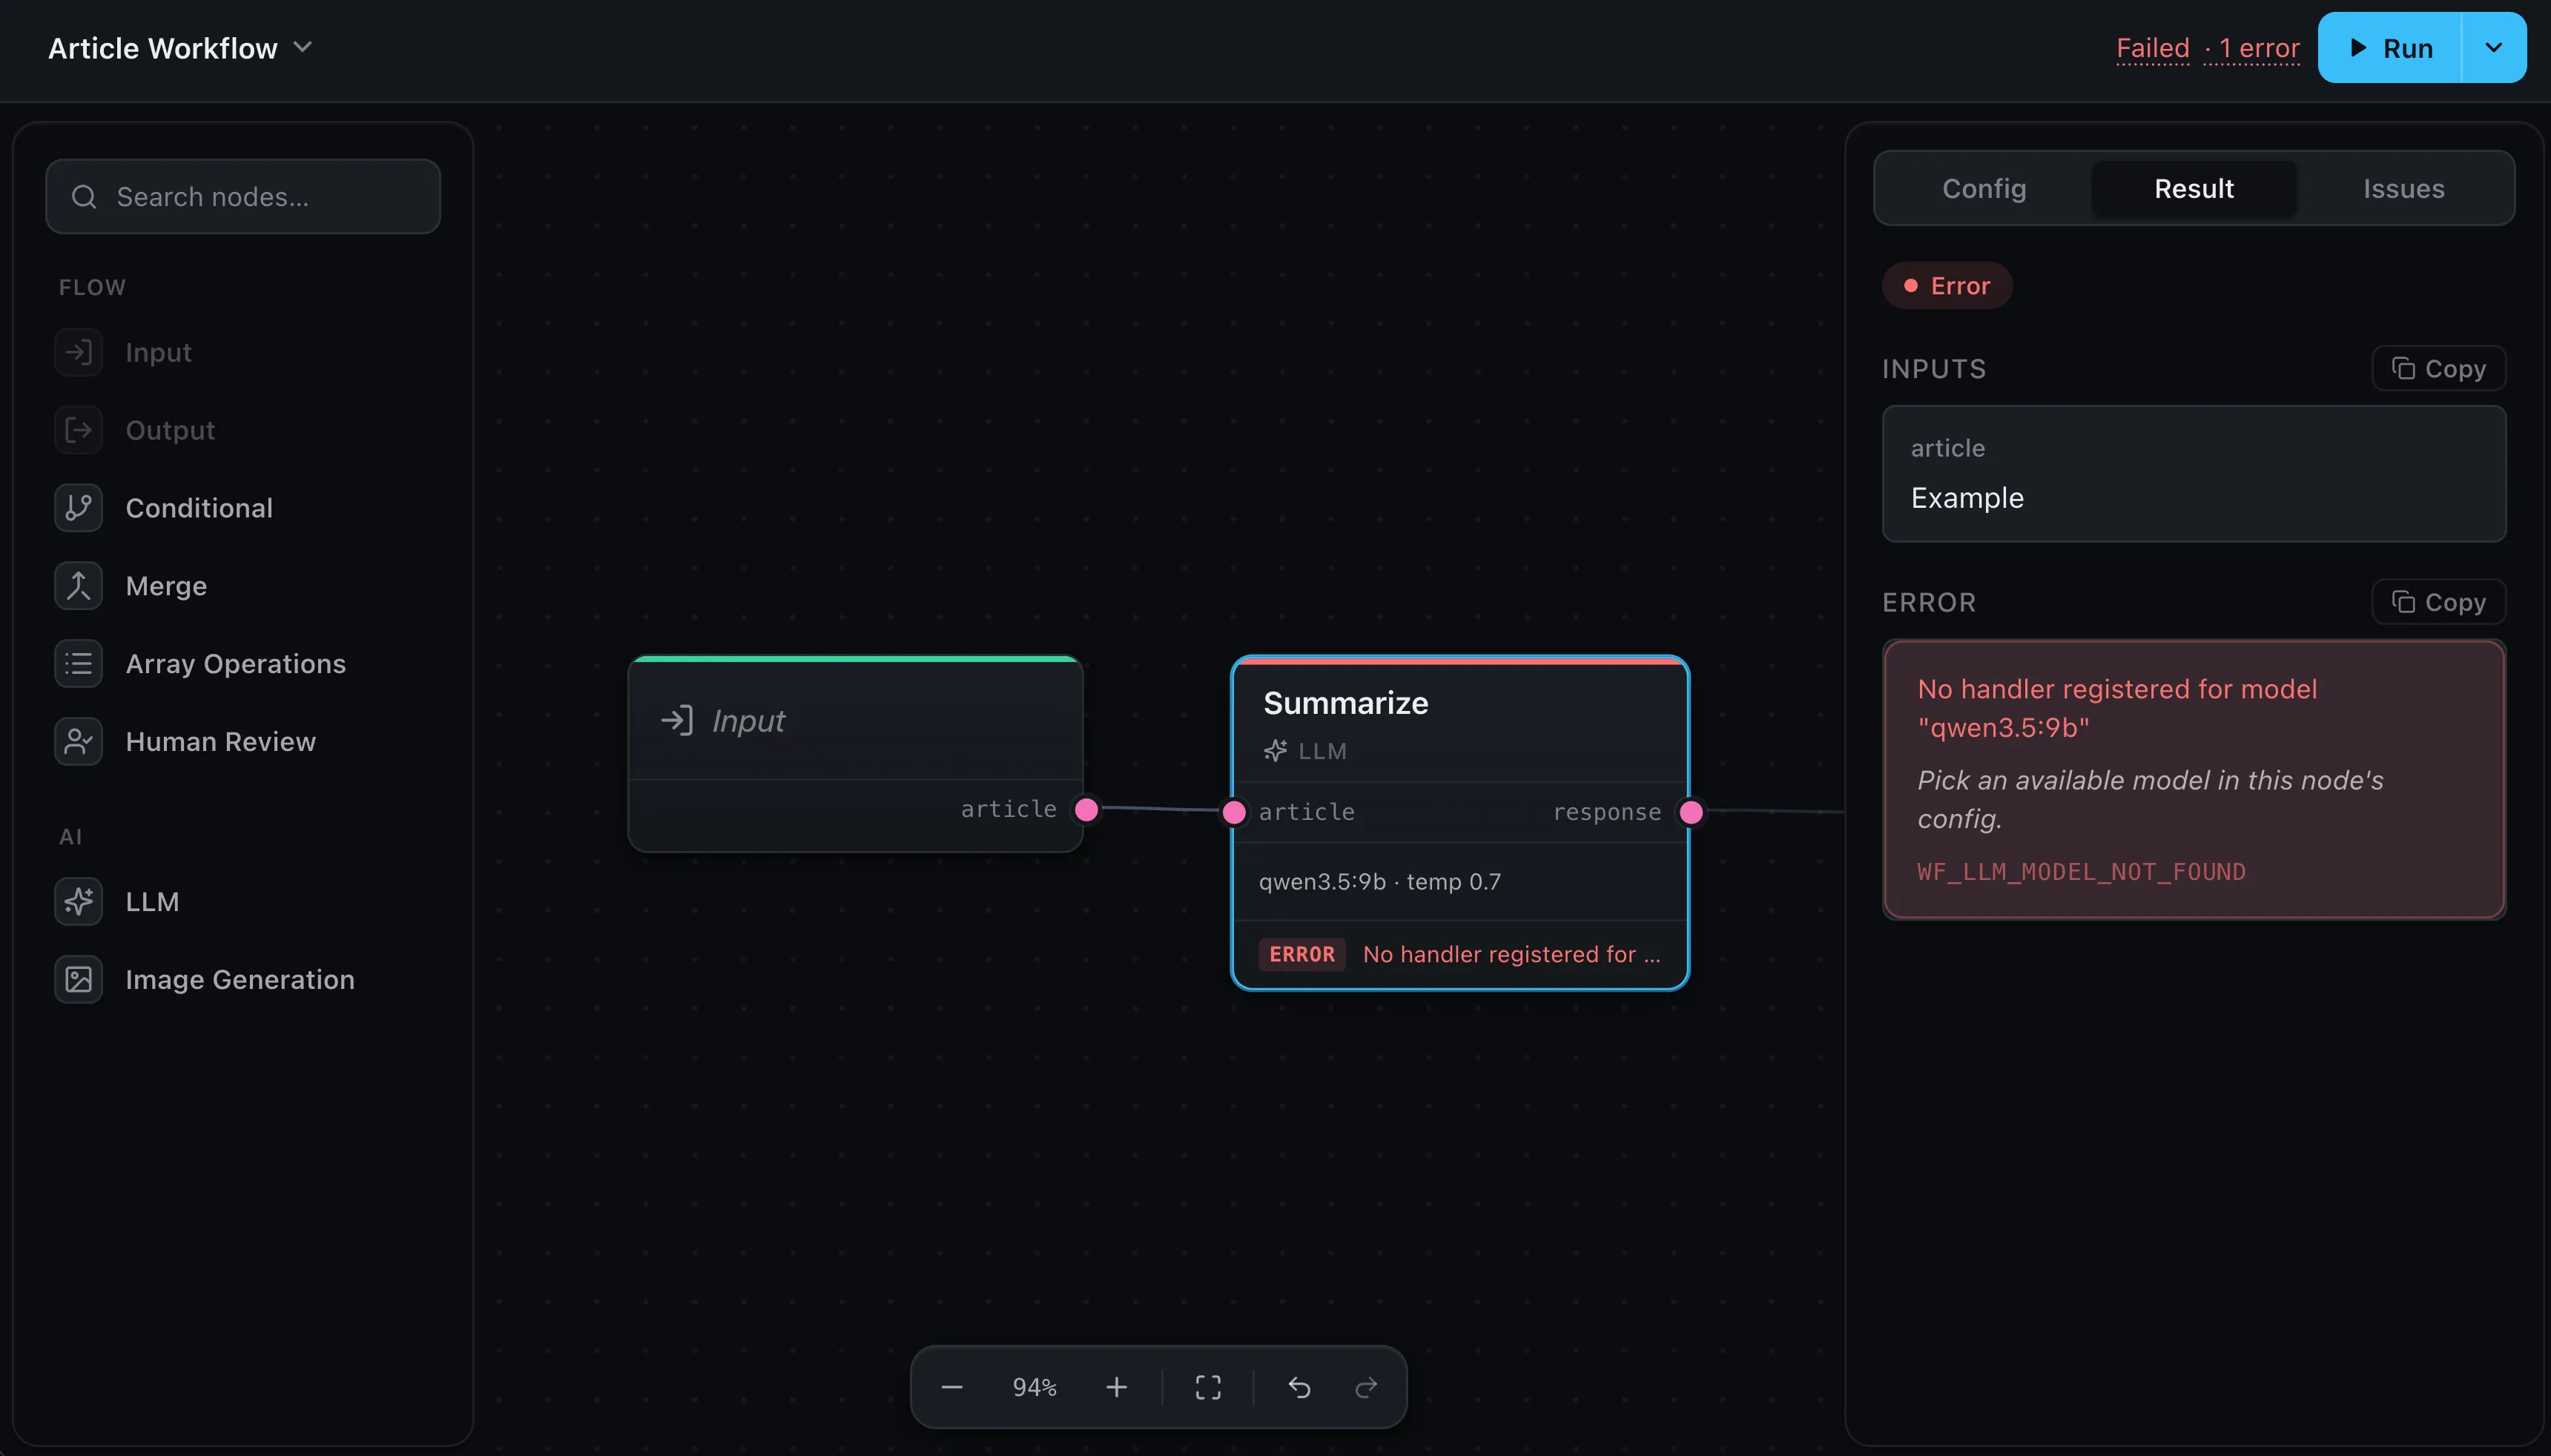
Task: Pick the Image Generation icon
Action: (78, 980)
